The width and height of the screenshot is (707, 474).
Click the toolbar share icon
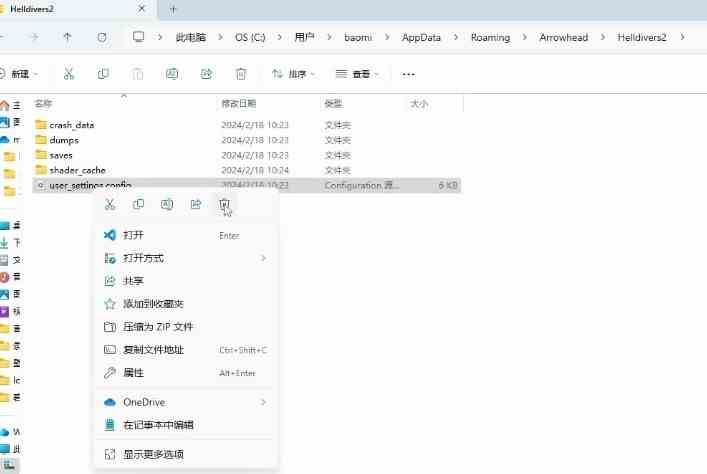pyautogui.click(x=207, y=74)
